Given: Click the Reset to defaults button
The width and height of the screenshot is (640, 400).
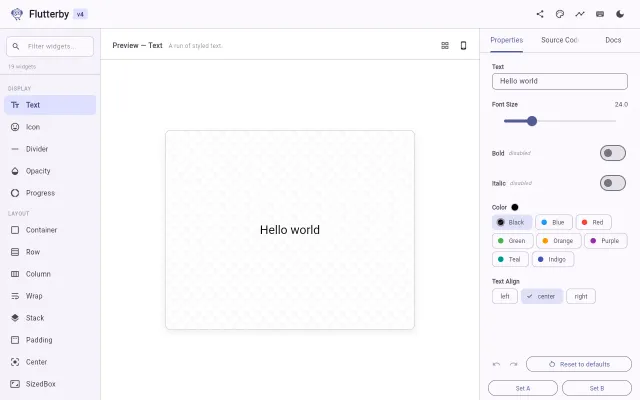Looking at the screenshot, I should (579, 364).
